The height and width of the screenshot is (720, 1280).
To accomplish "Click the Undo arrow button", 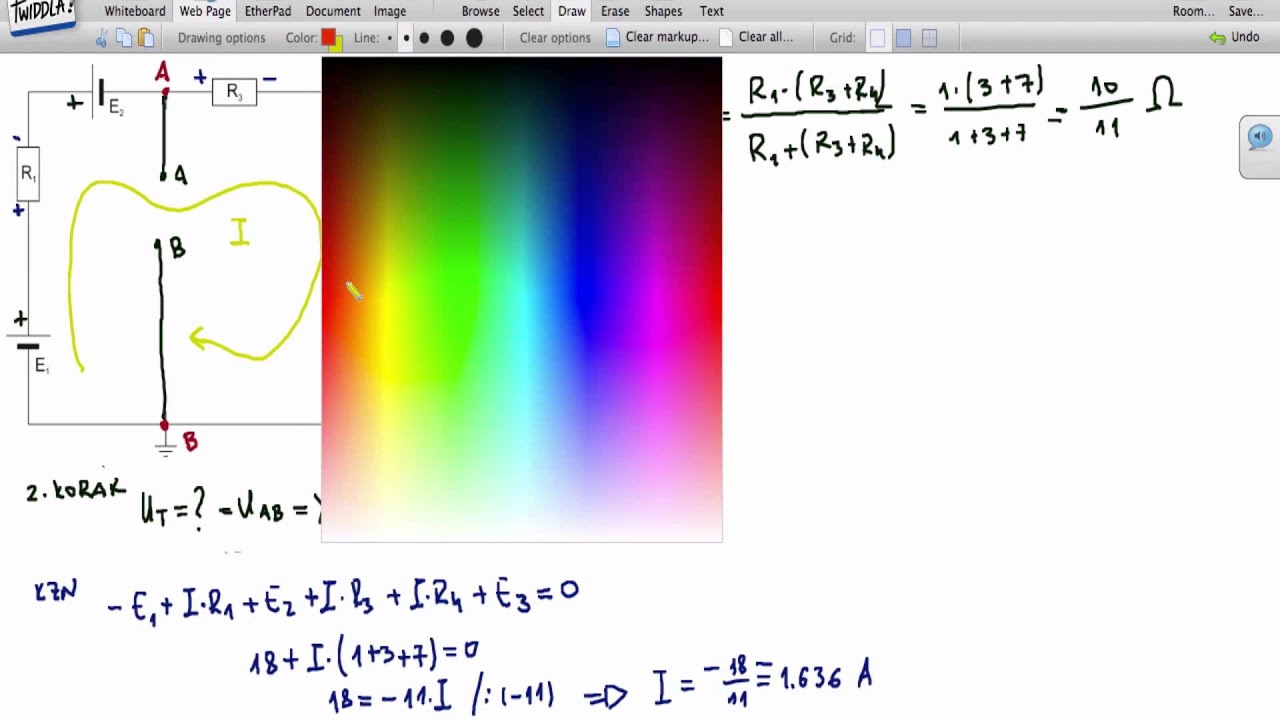I will tap(1234, 37).
